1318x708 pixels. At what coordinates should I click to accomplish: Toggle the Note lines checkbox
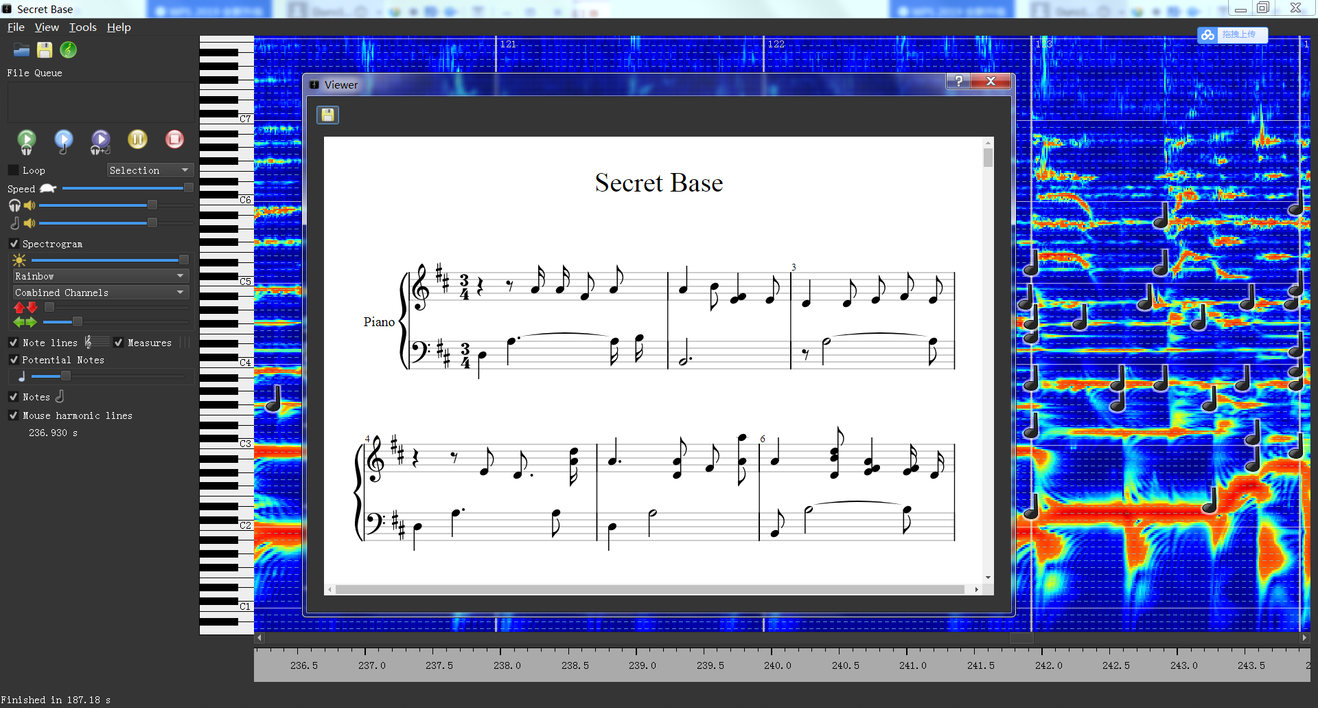(13, 343)
